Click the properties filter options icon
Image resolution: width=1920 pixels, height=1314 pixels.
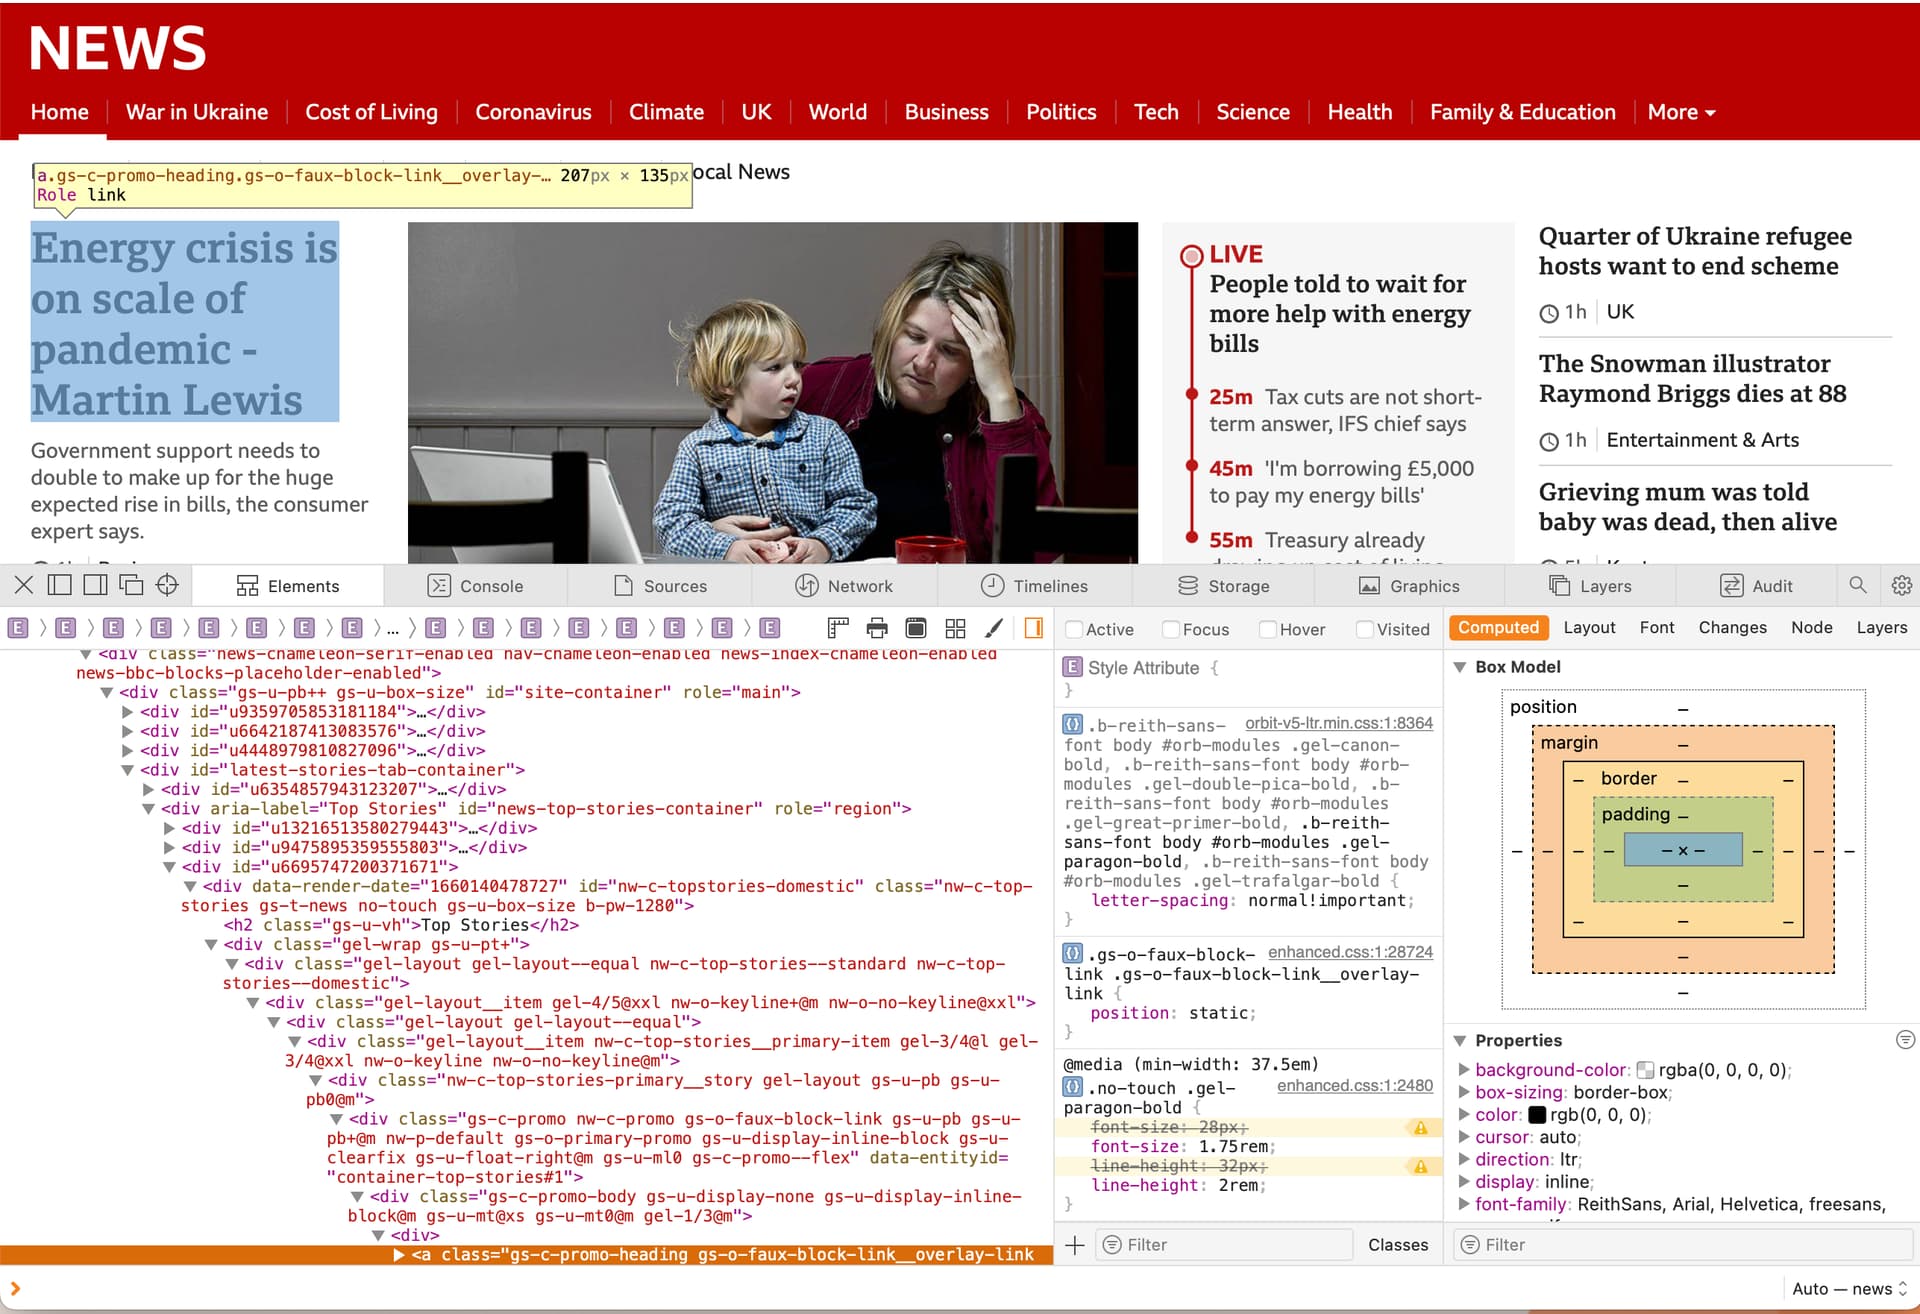[1905, 1040]
